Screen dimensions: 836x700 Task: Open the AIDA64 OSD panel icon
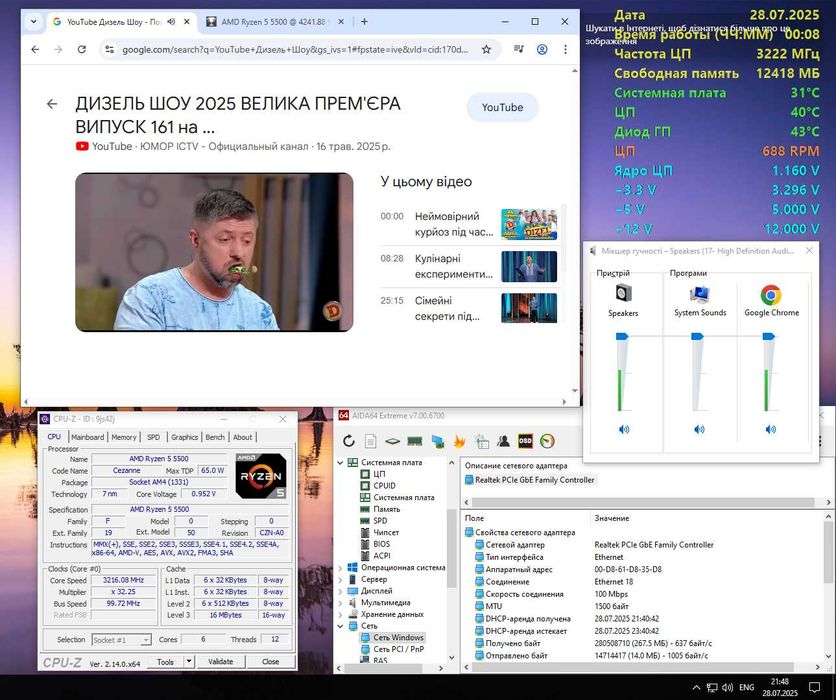[525, 441]
